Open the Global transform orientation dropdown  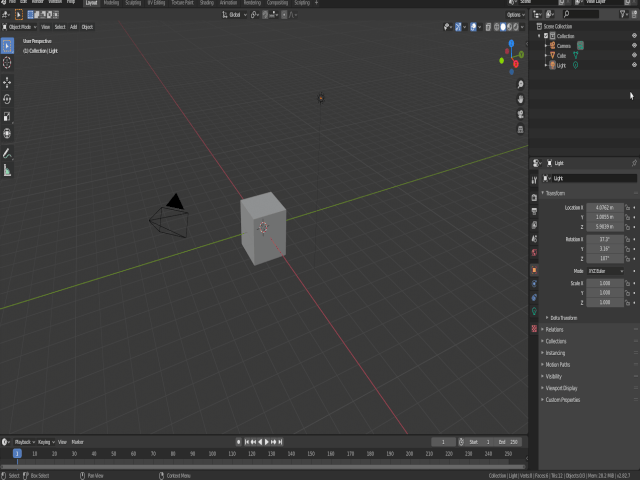coord(235,15)
